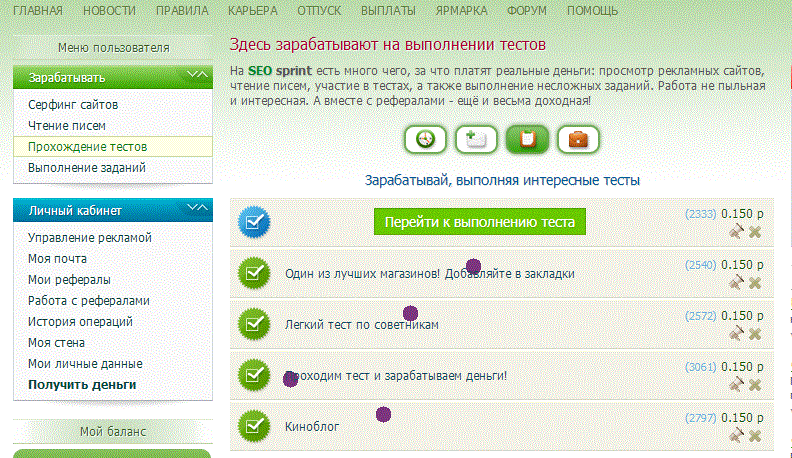Pin test 2540 with the pushpin icon
792x458 pixels.
736,283
